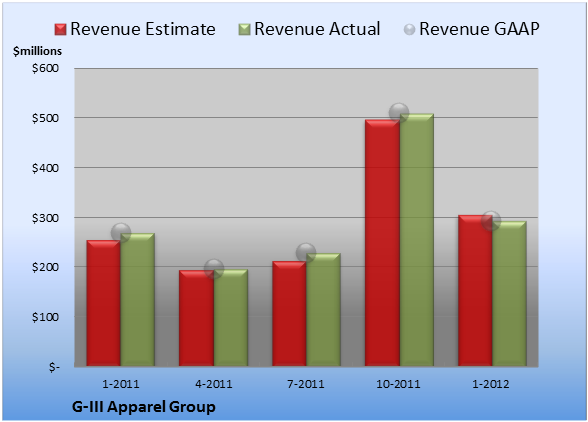Select the red estimate bar for 1-2012
This screenshot has width=588, height=422.
click(475, 291)
